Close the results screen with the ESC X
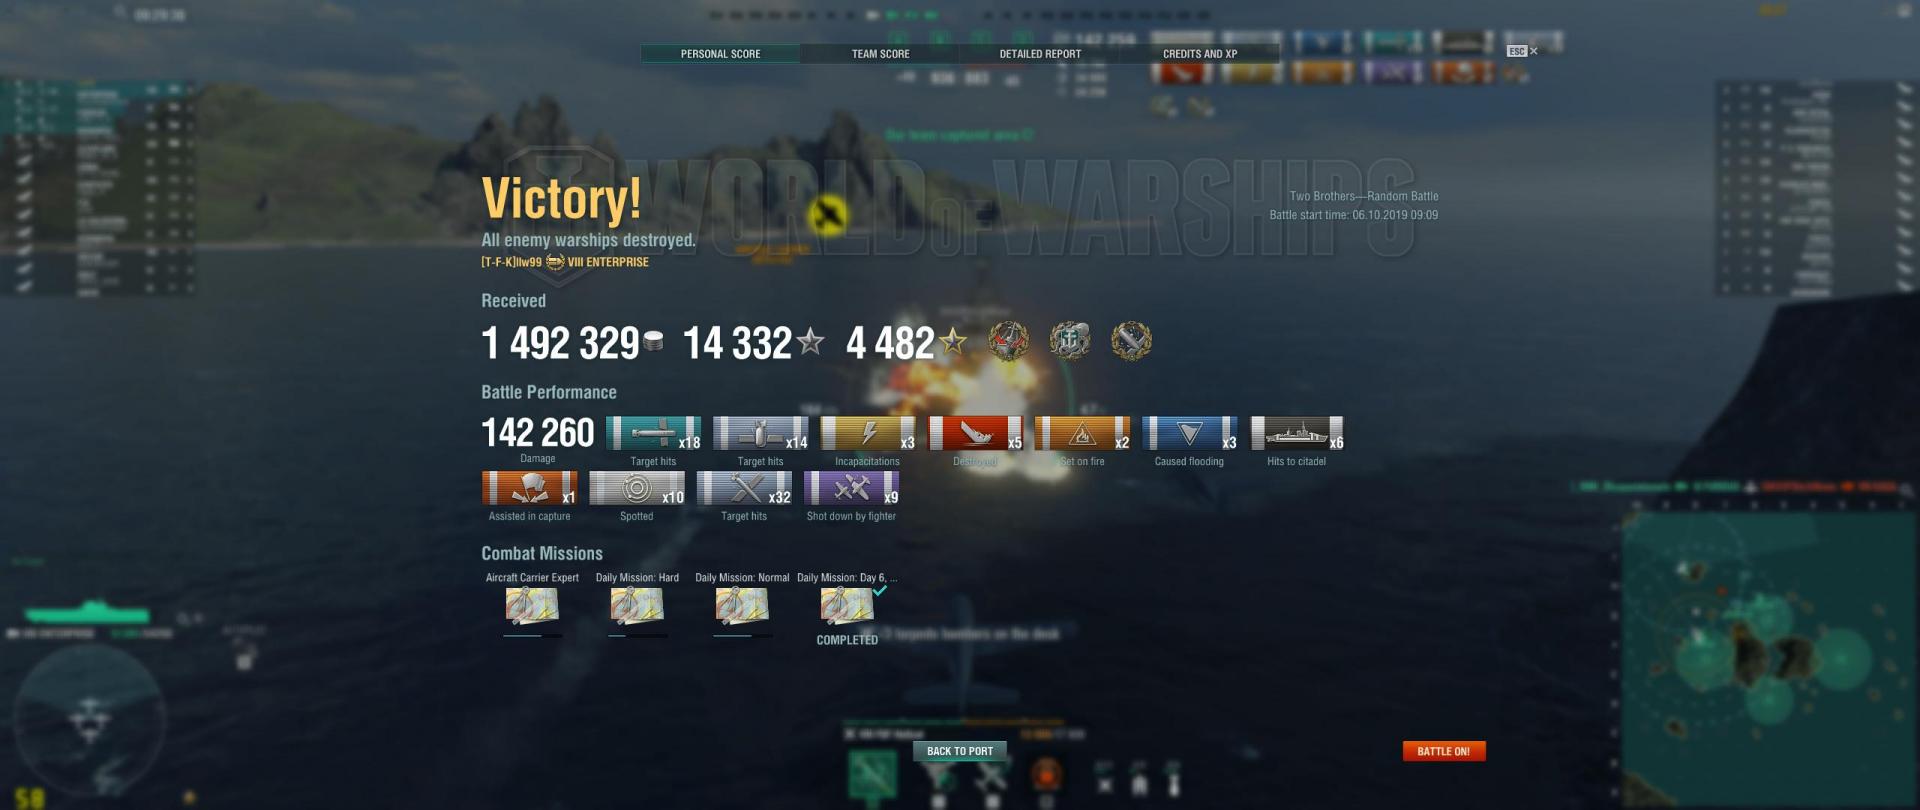 (x=1523, y=51)
